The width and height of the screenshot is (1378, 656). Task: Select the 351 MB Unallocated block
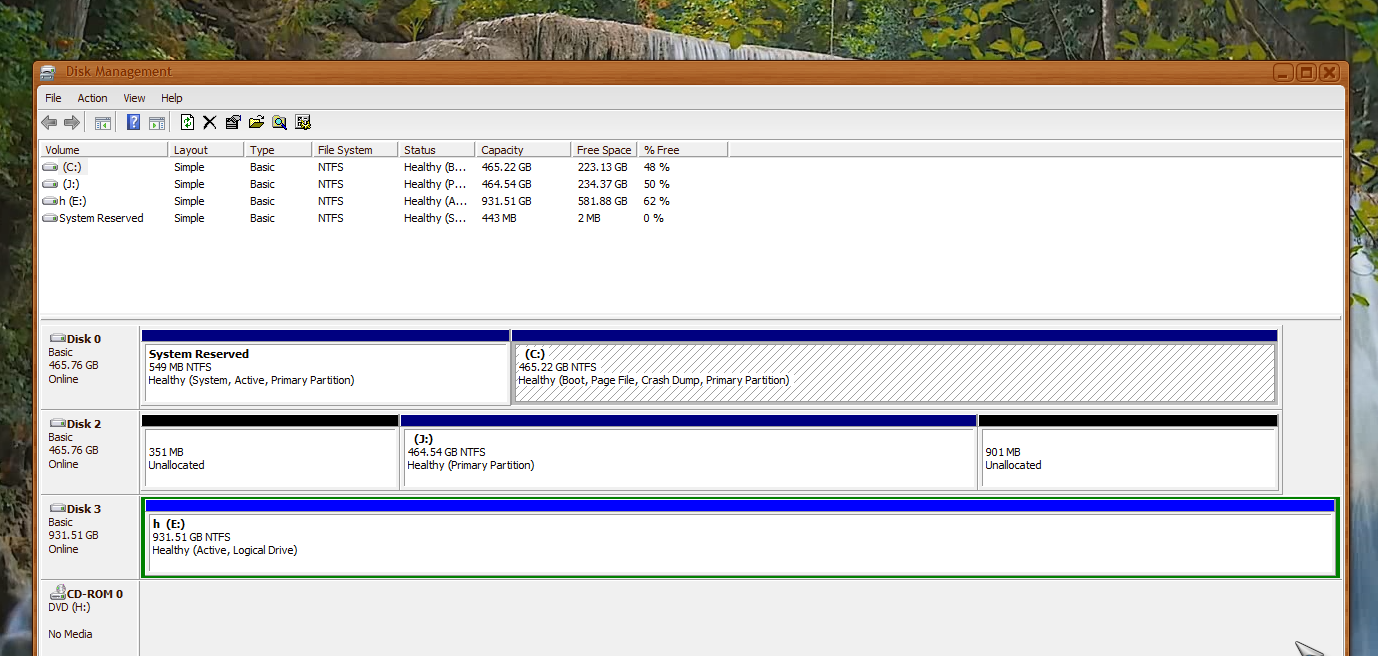[x=270, y=452]
